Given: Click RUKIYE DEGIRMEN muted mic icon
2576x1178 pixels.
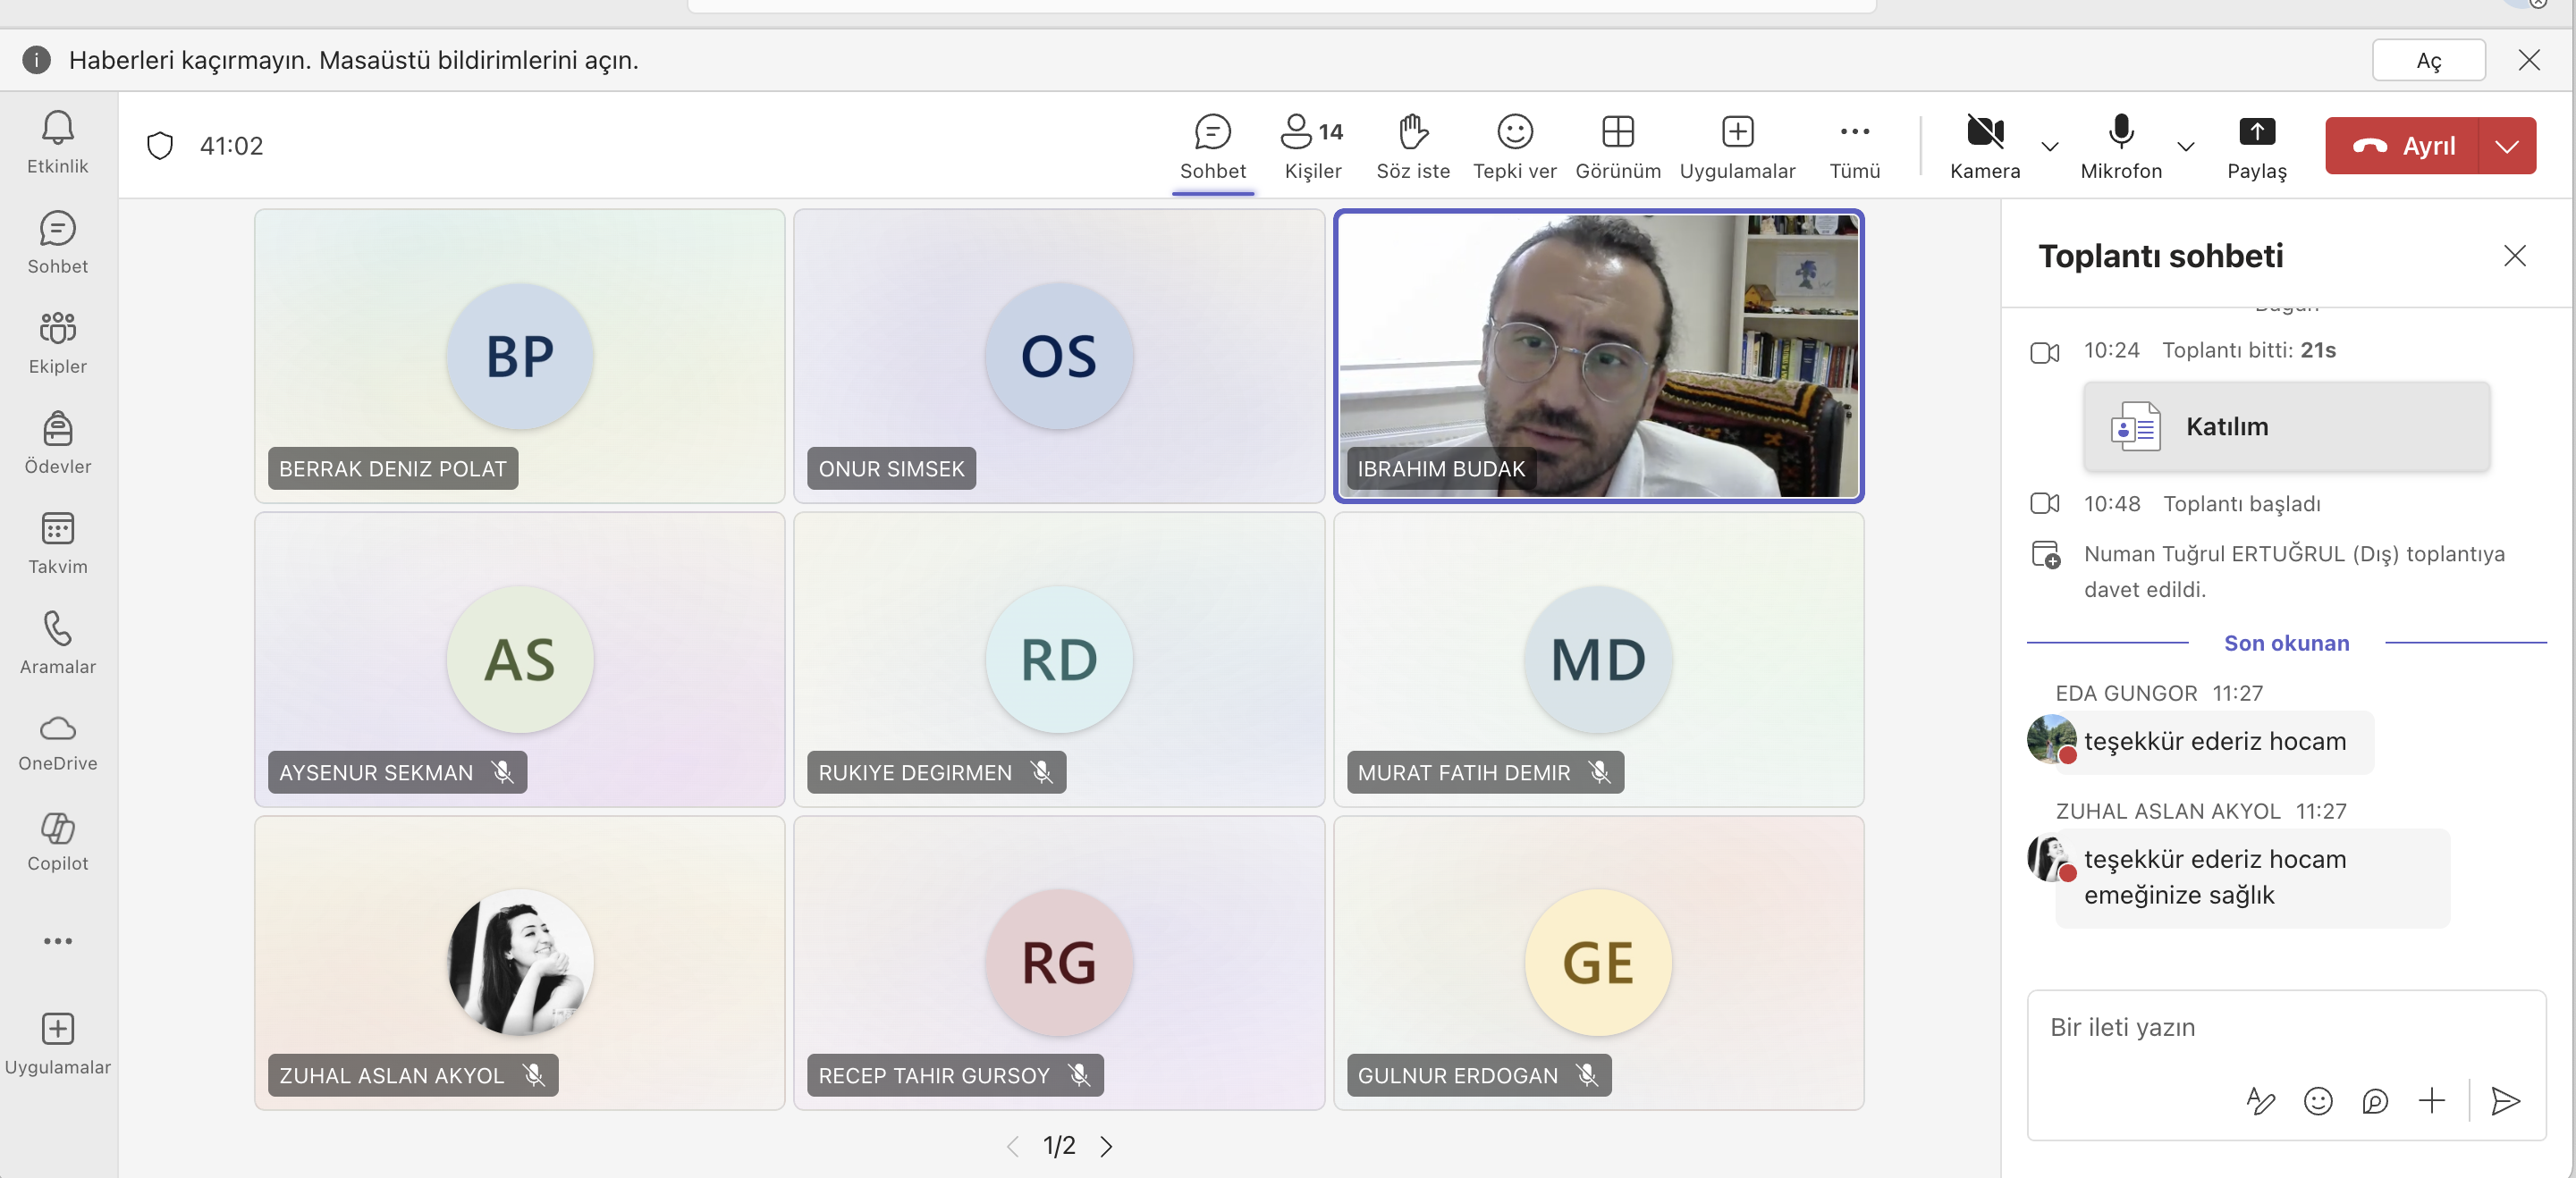Looking at the screenshot, I should 1041,772.
